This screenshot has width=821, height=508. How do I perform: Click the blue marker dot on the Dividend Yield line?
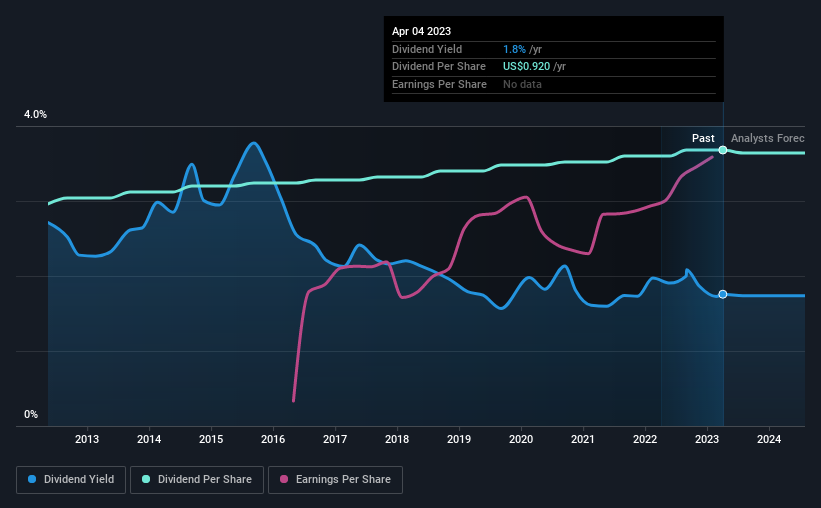click(723, 294)
